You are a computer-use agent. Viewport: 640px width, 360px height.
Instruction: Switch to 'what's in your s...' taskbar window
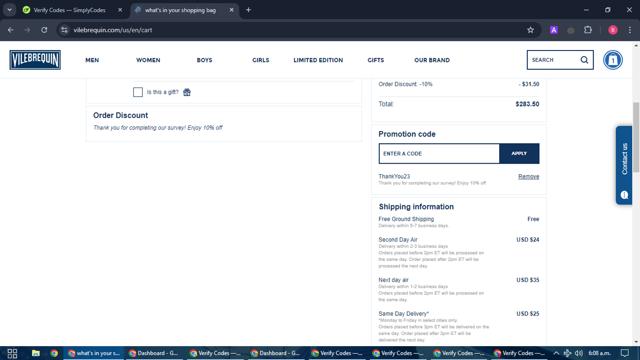pyautogui.click(x=94, y=353)
